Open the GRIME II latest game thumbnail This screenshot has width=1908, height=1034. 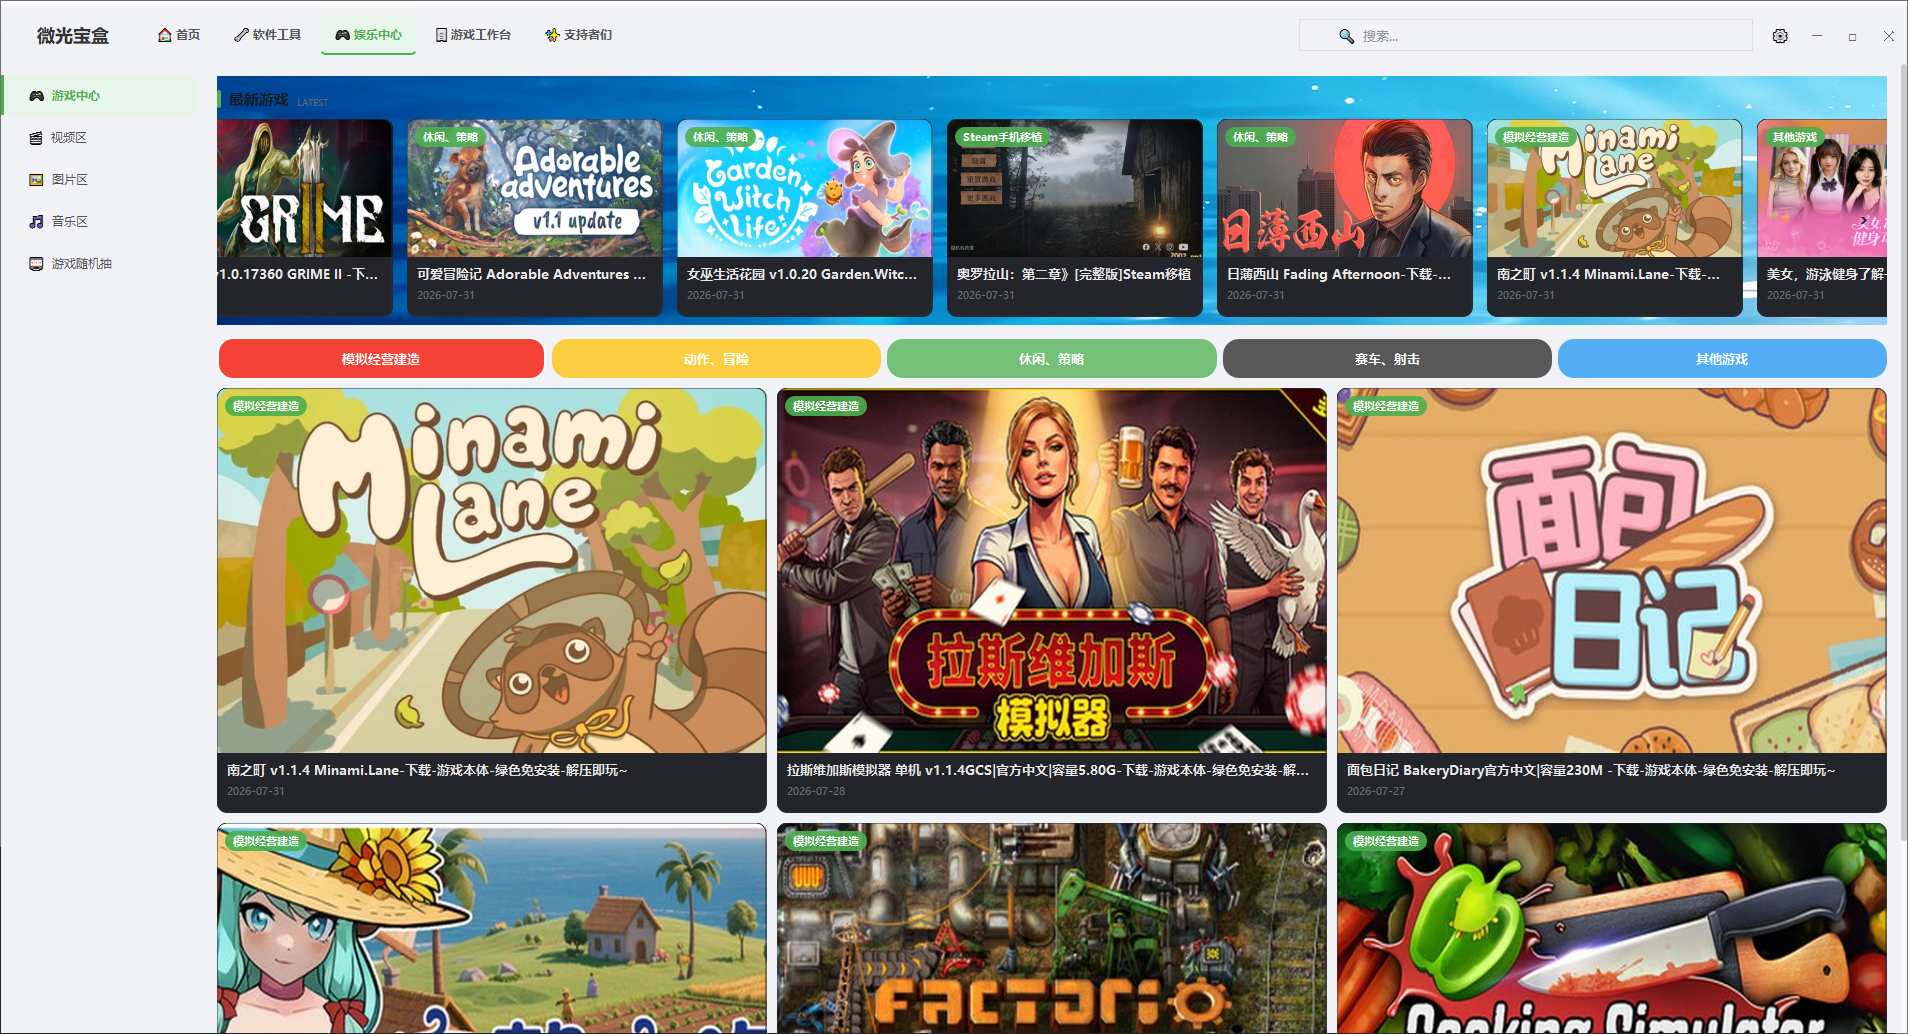point(305,188)
